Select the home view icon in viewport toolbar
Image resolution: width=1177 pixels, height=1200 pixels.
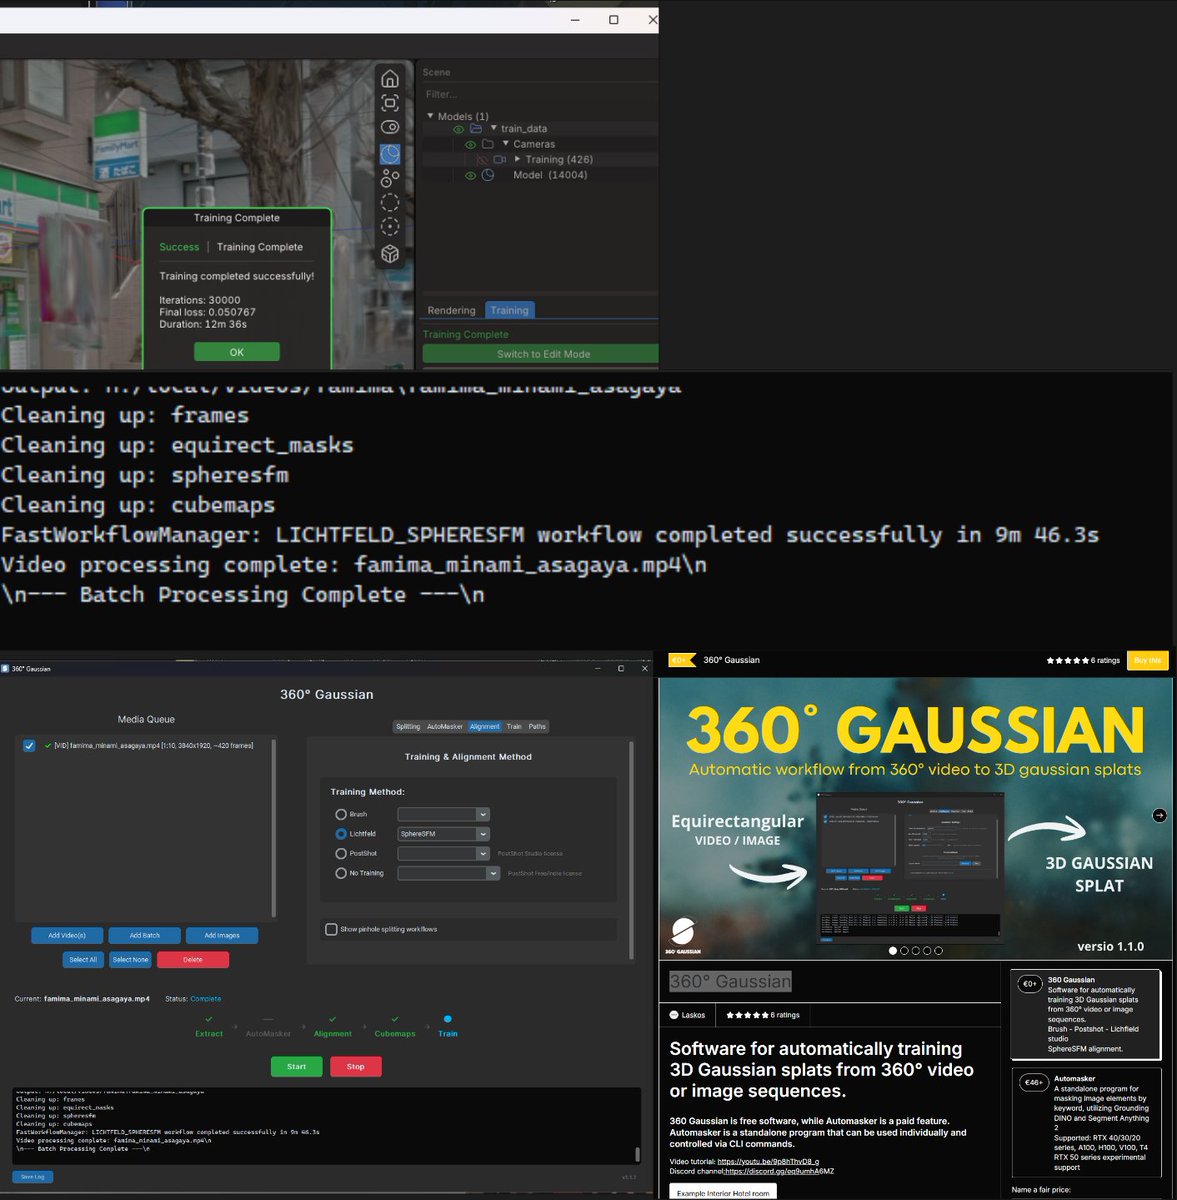pos(390,79)
